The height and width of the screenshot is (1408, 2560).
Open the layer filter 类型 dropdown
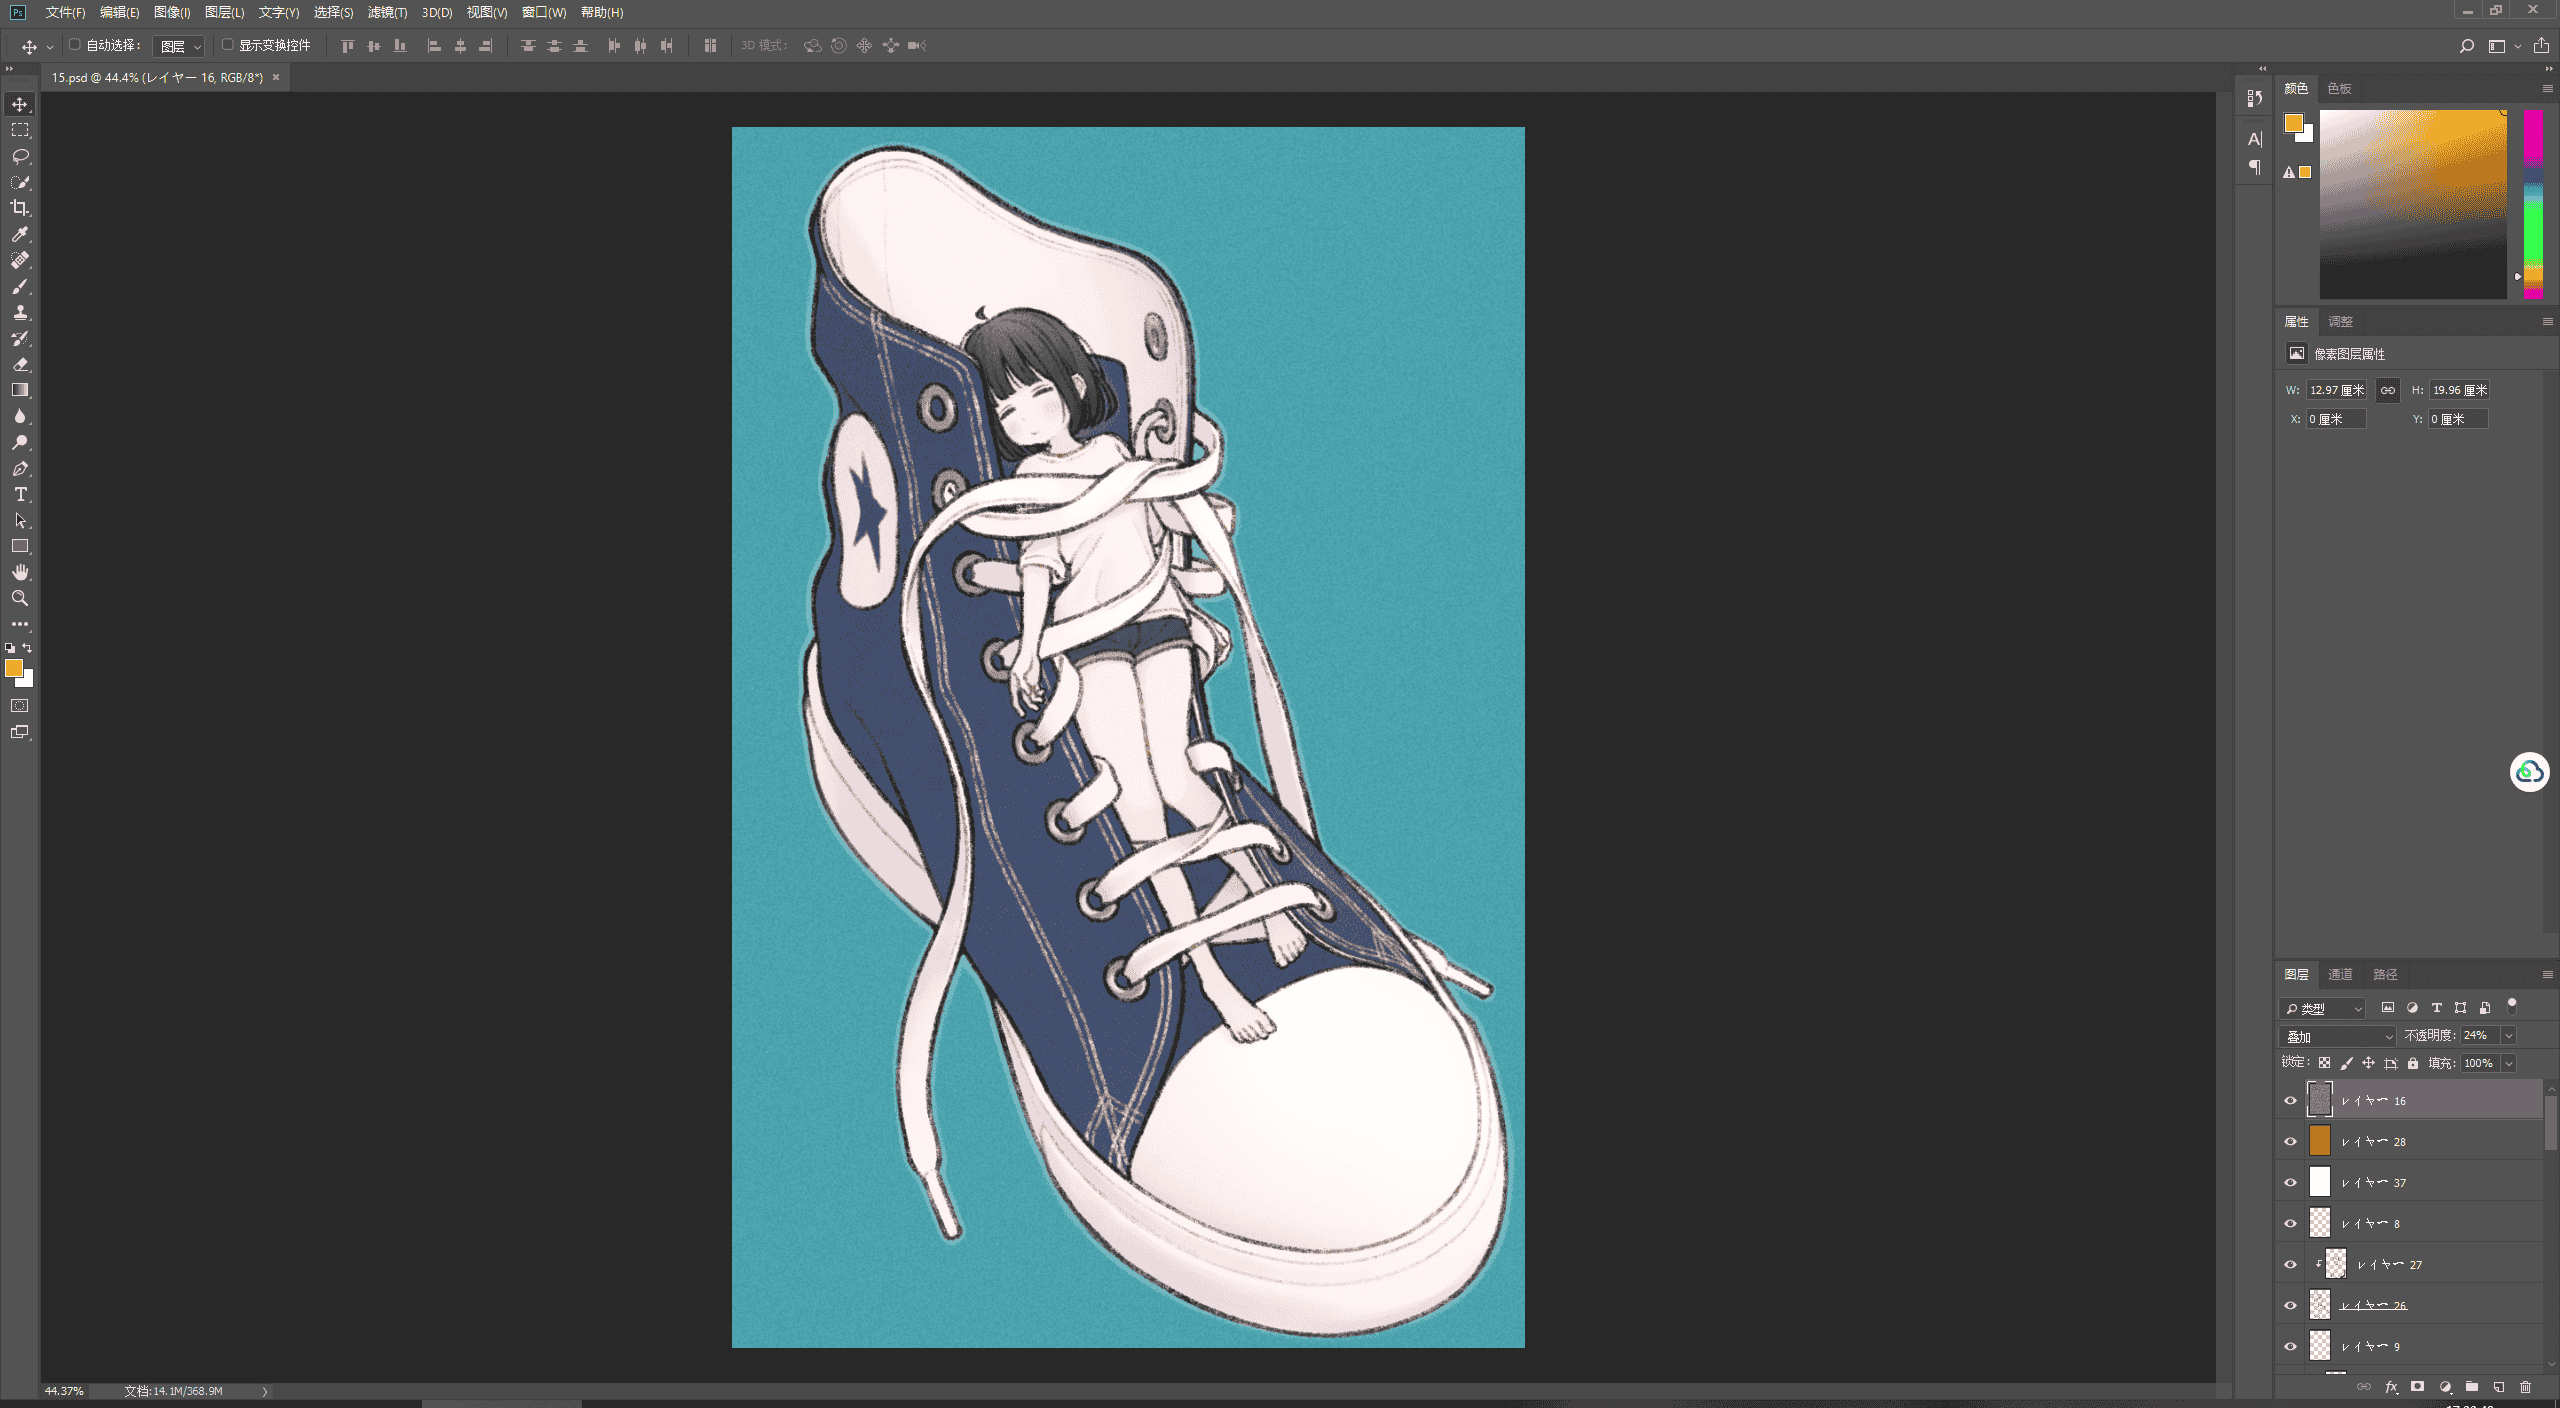coord(2322,1008)
